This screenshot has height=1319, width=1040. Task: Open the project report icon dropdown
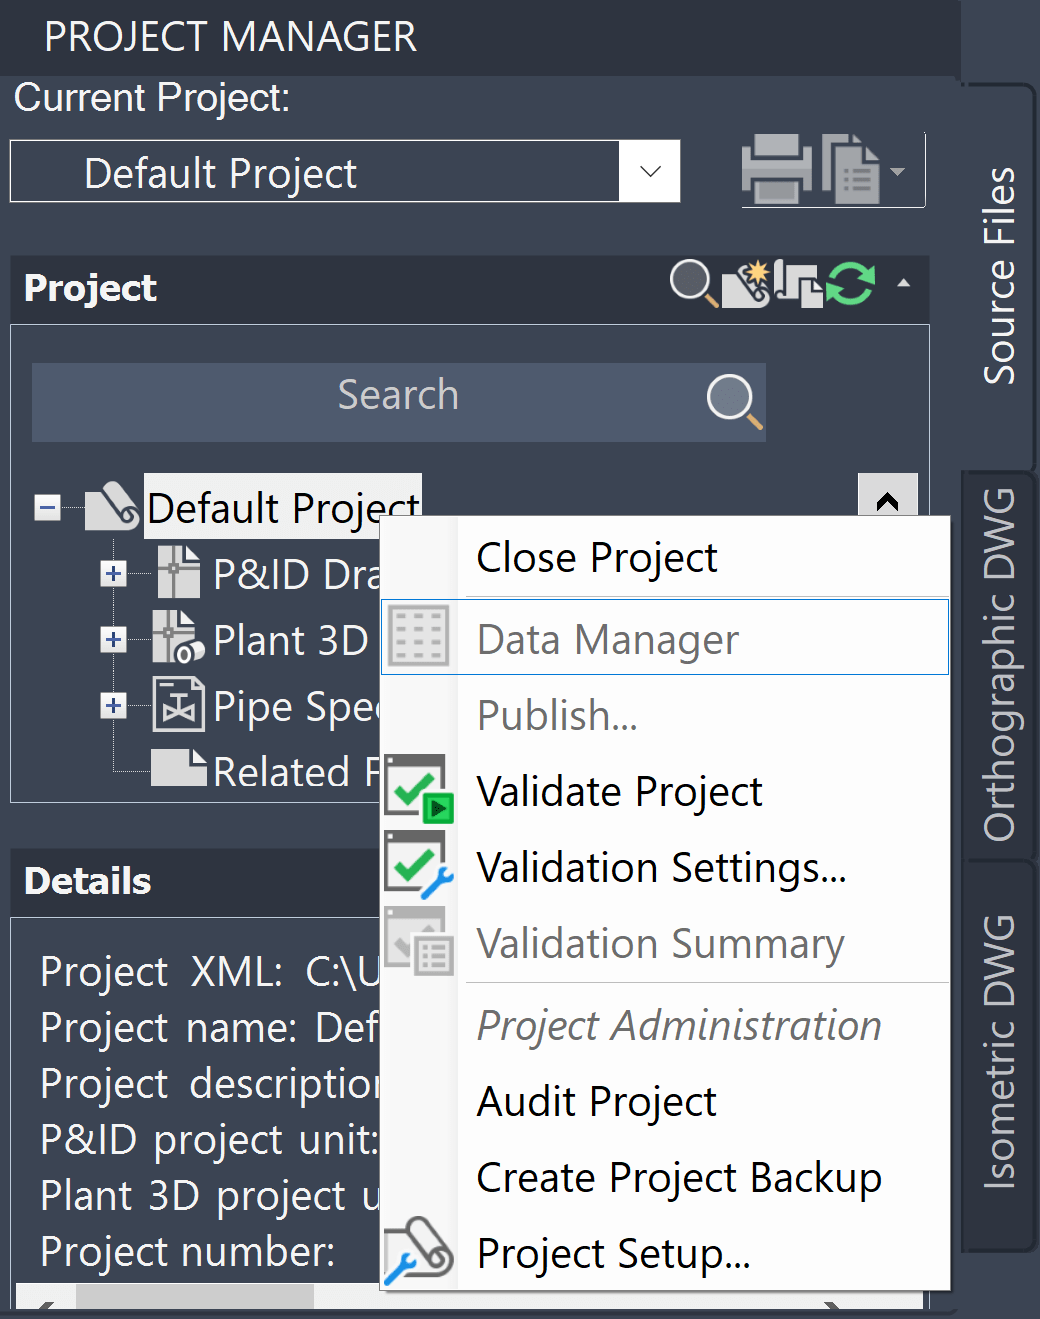coord(898,171)
